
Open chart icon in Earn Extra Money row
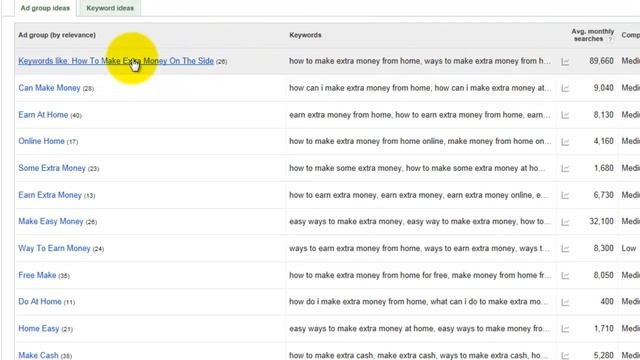click(565, 195)
